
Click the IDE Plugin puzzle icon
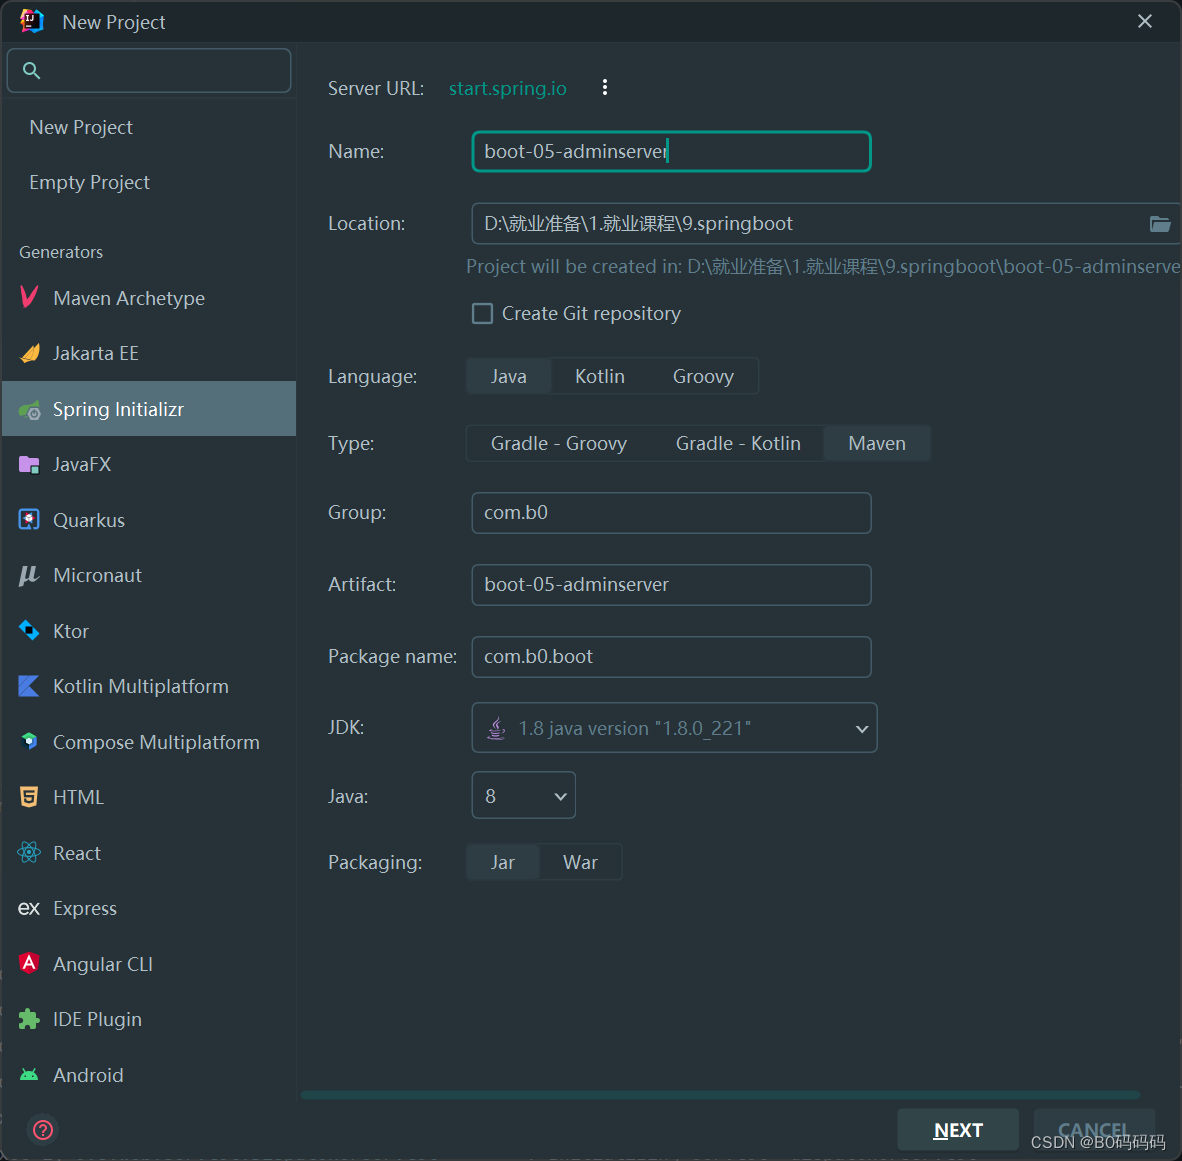[x=29, y=1019]
